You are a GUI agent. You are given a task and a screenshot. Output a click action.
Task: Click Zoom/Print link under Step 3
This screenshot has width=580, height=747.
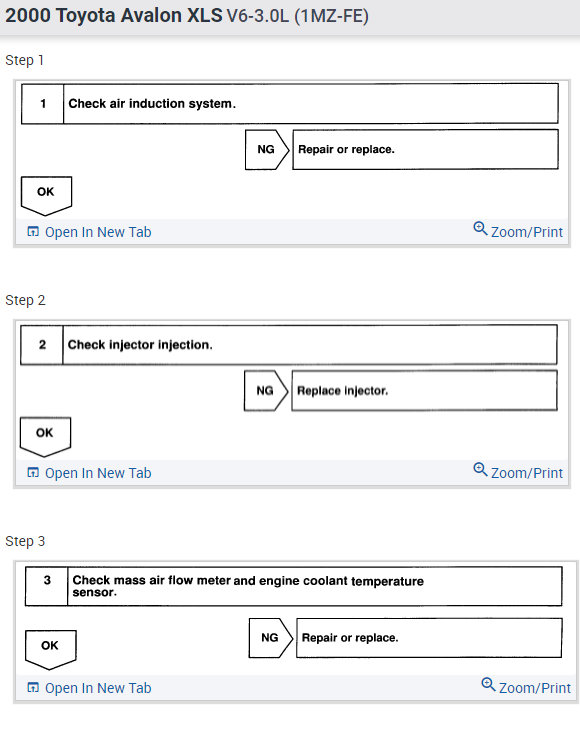tap(535, 688)
